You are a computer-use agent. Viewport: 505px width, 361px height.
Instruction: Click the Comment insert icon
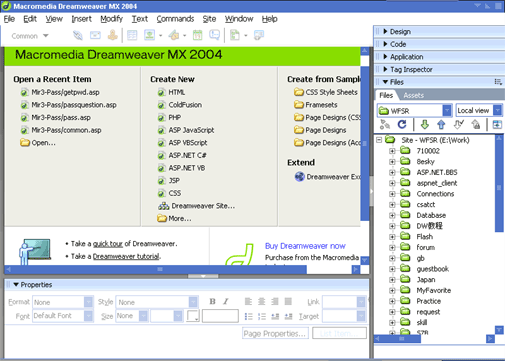pyautogui.click(x=214, y=35)
